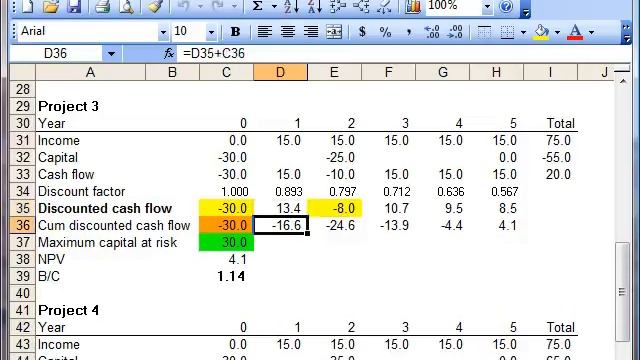Select 'Maximum capital at risk' label
Screen dimensions: 640x360
[x=107, y=242]
